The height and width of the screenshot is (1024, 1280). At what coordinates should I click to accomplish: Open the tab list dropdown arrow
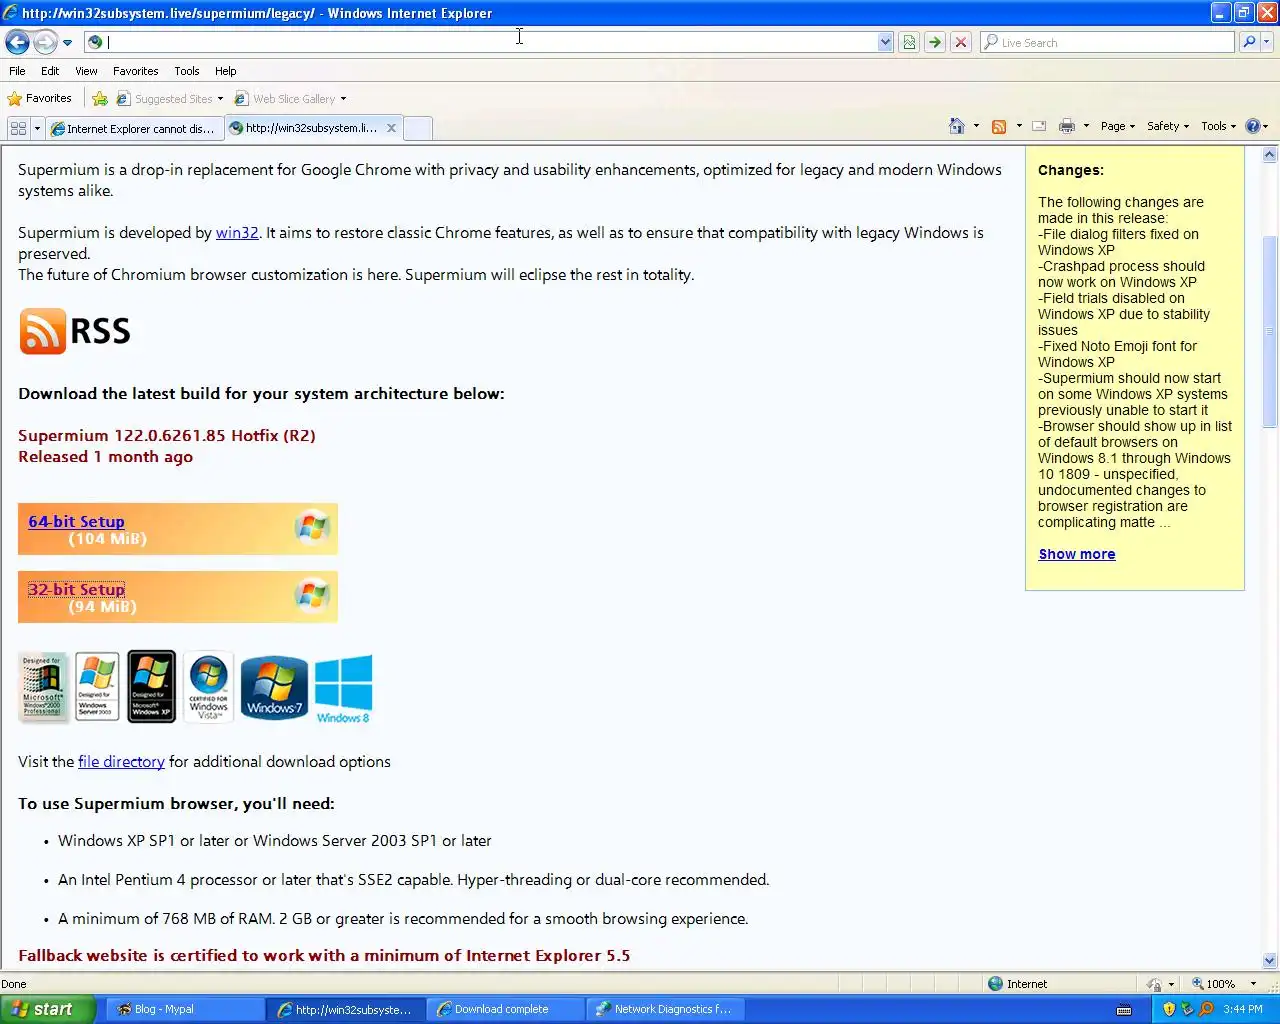(37, 128)
